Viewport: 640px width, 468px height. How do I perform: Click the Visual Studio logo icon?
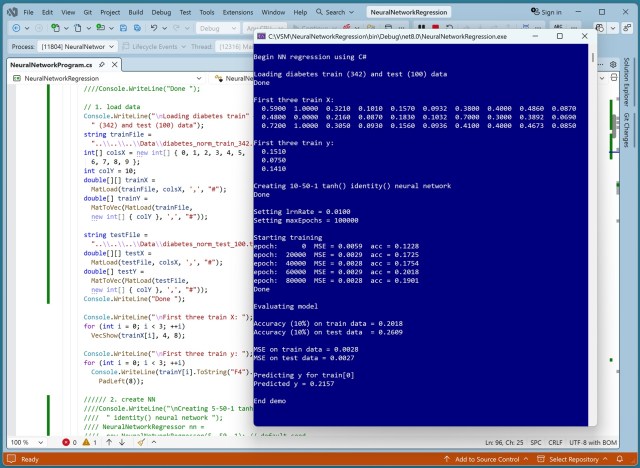11,11
